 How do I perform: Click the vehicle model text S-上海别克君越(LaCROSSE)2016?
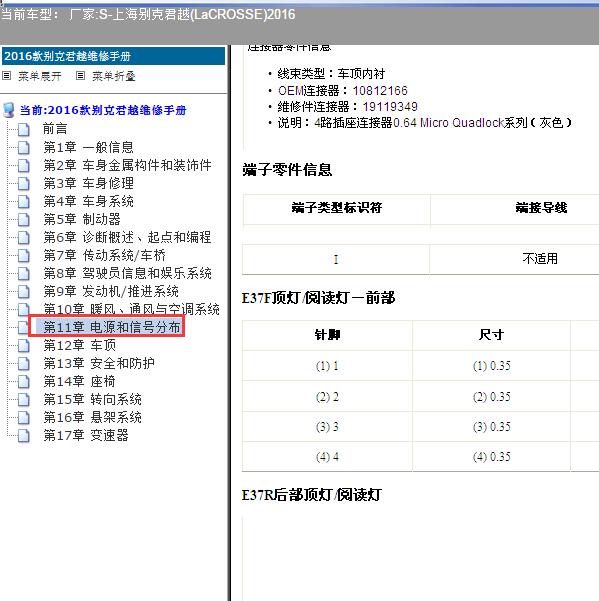coord(197,15)
